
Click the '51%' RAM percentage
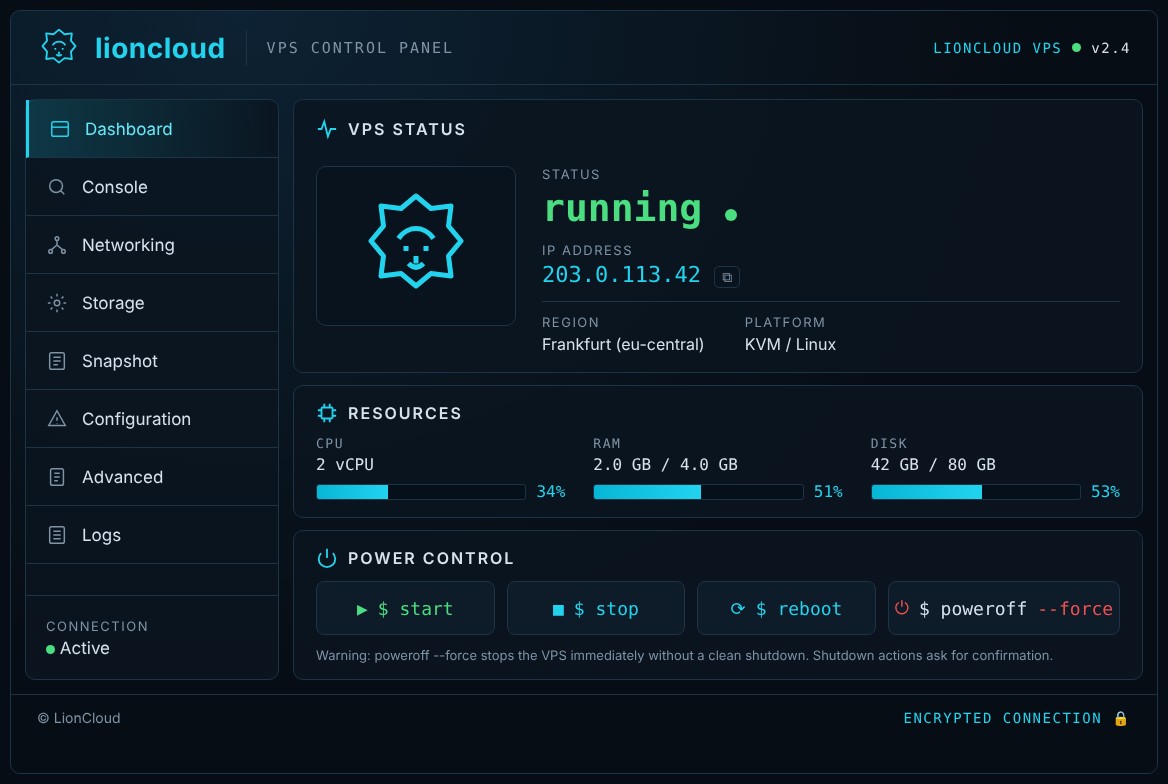tap(828, 492)
